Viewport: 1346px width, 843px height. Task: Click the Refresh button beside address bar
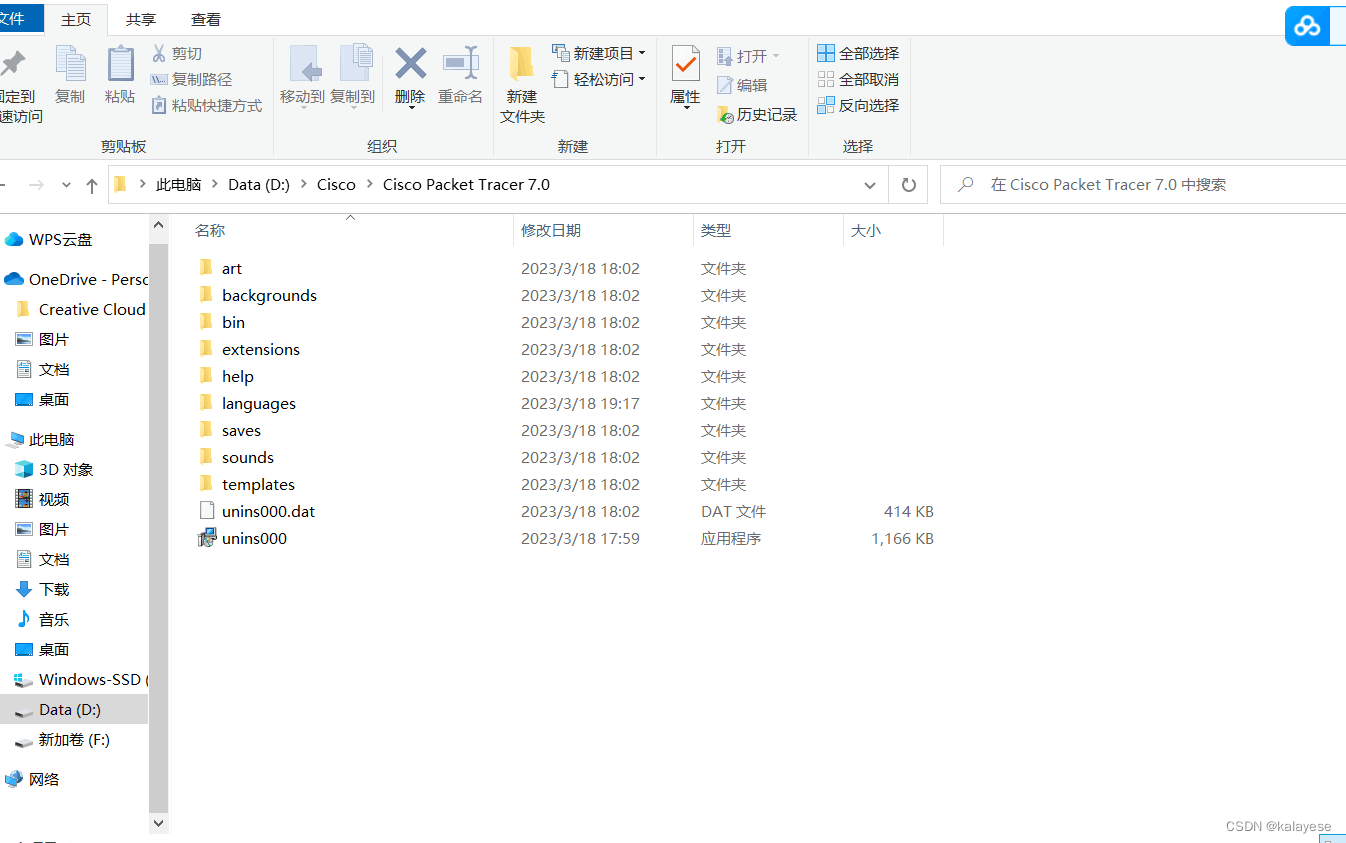(908, 185)
